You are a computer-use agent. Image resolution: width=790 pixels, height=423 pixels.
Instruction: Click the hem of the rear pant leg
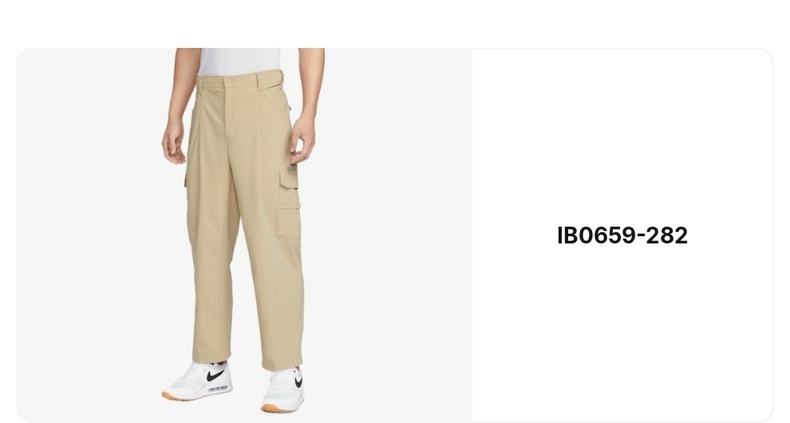tap(212, 358)
